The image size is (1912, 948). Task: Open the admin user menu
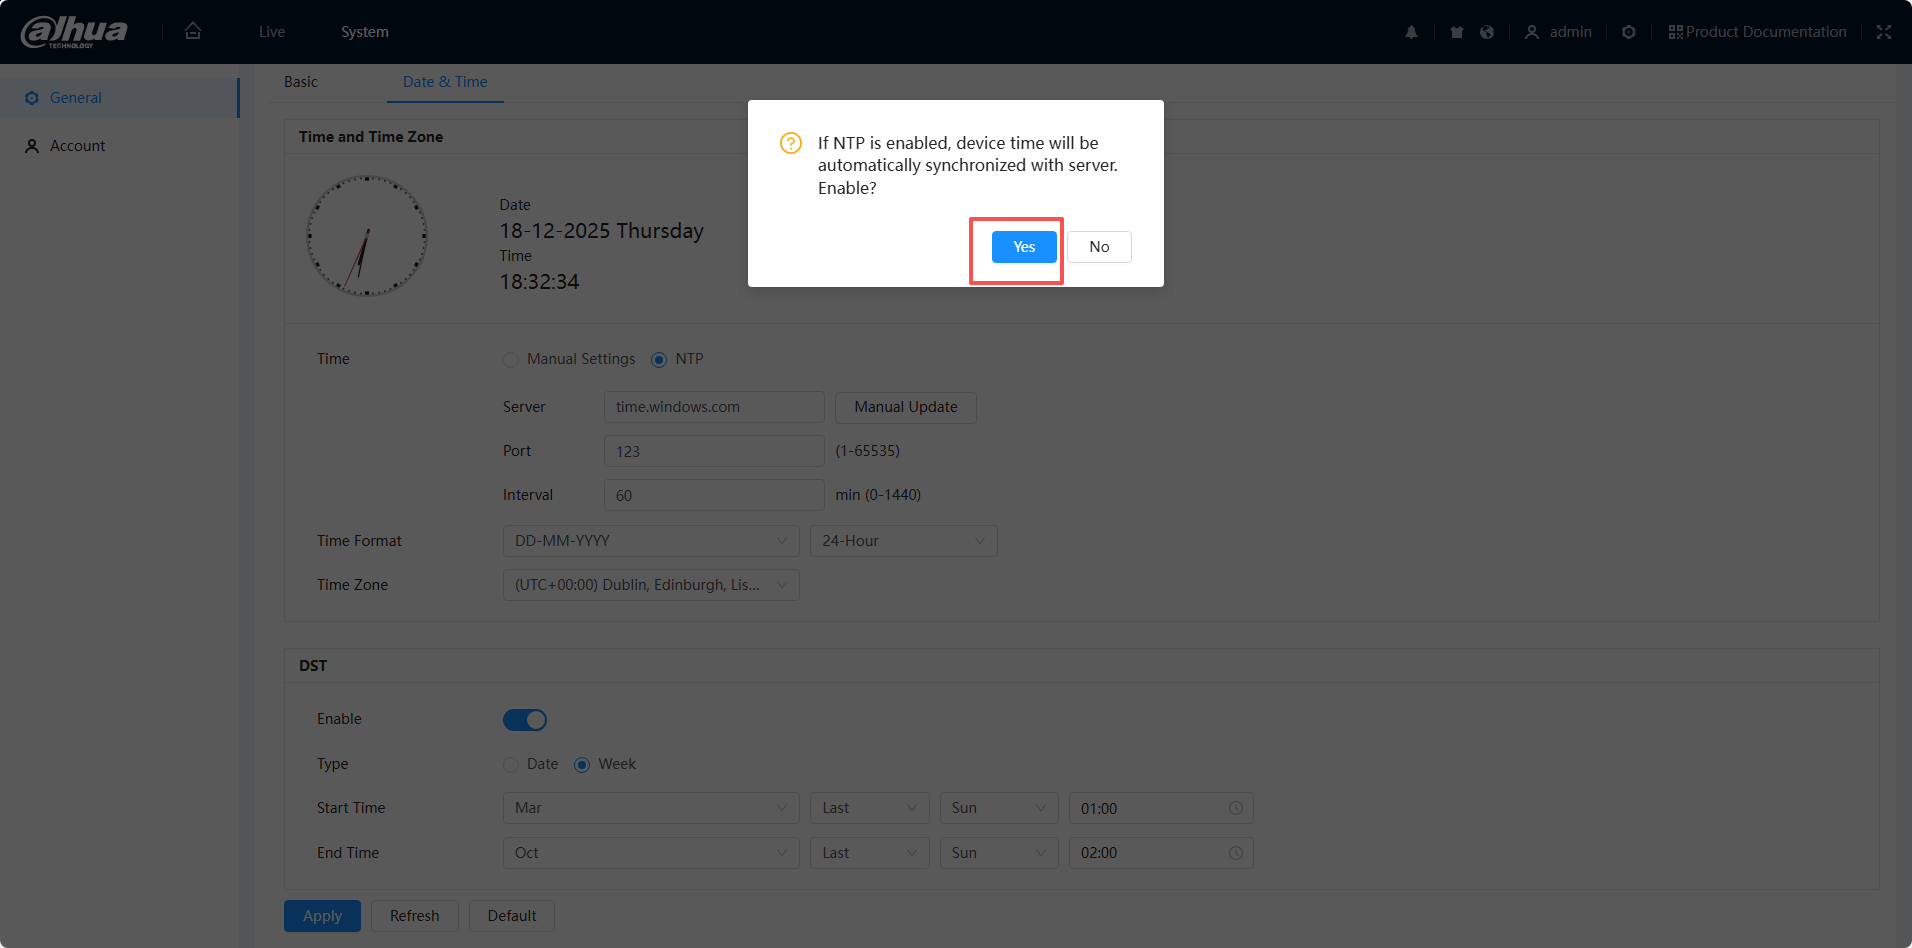coord(1558,32)
